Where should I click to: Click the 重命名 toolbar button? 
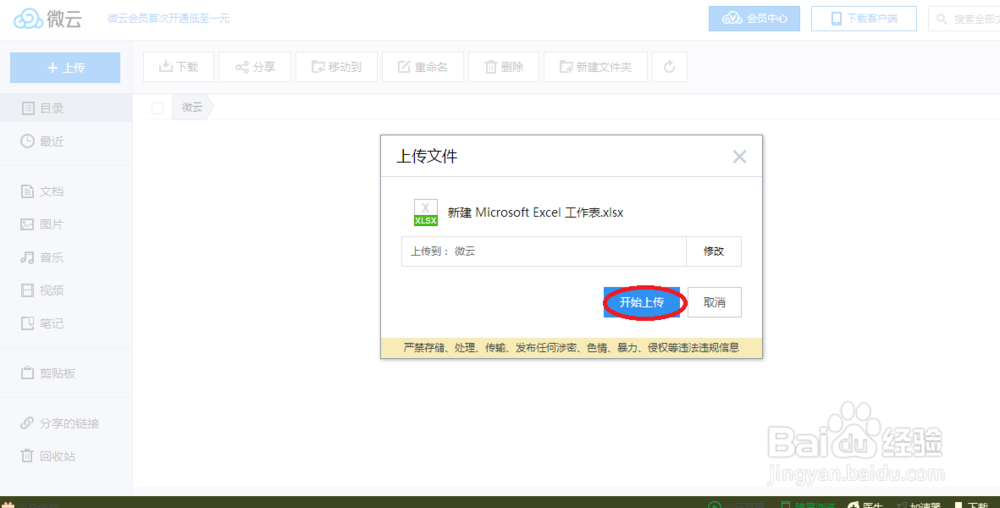click(423, 67)
